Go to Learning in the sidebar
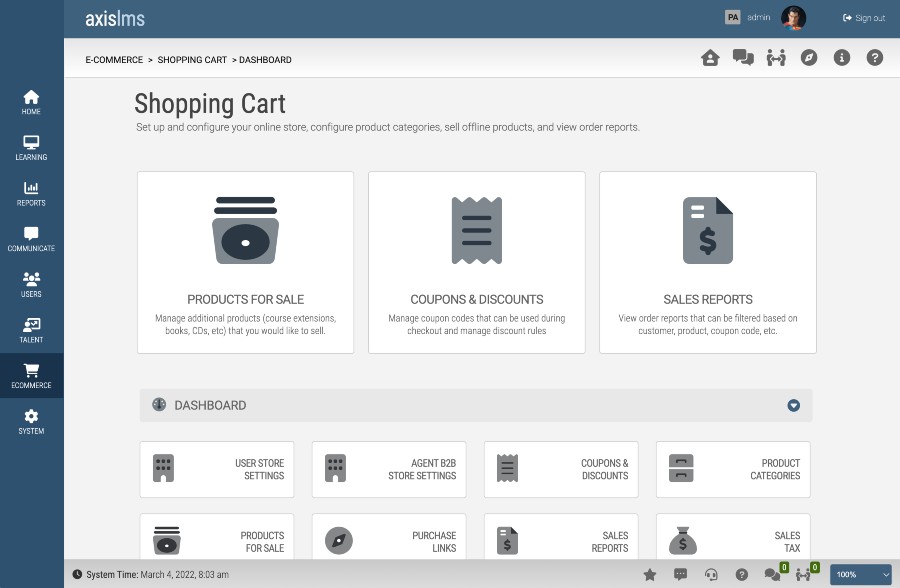 tap(31, 148)
